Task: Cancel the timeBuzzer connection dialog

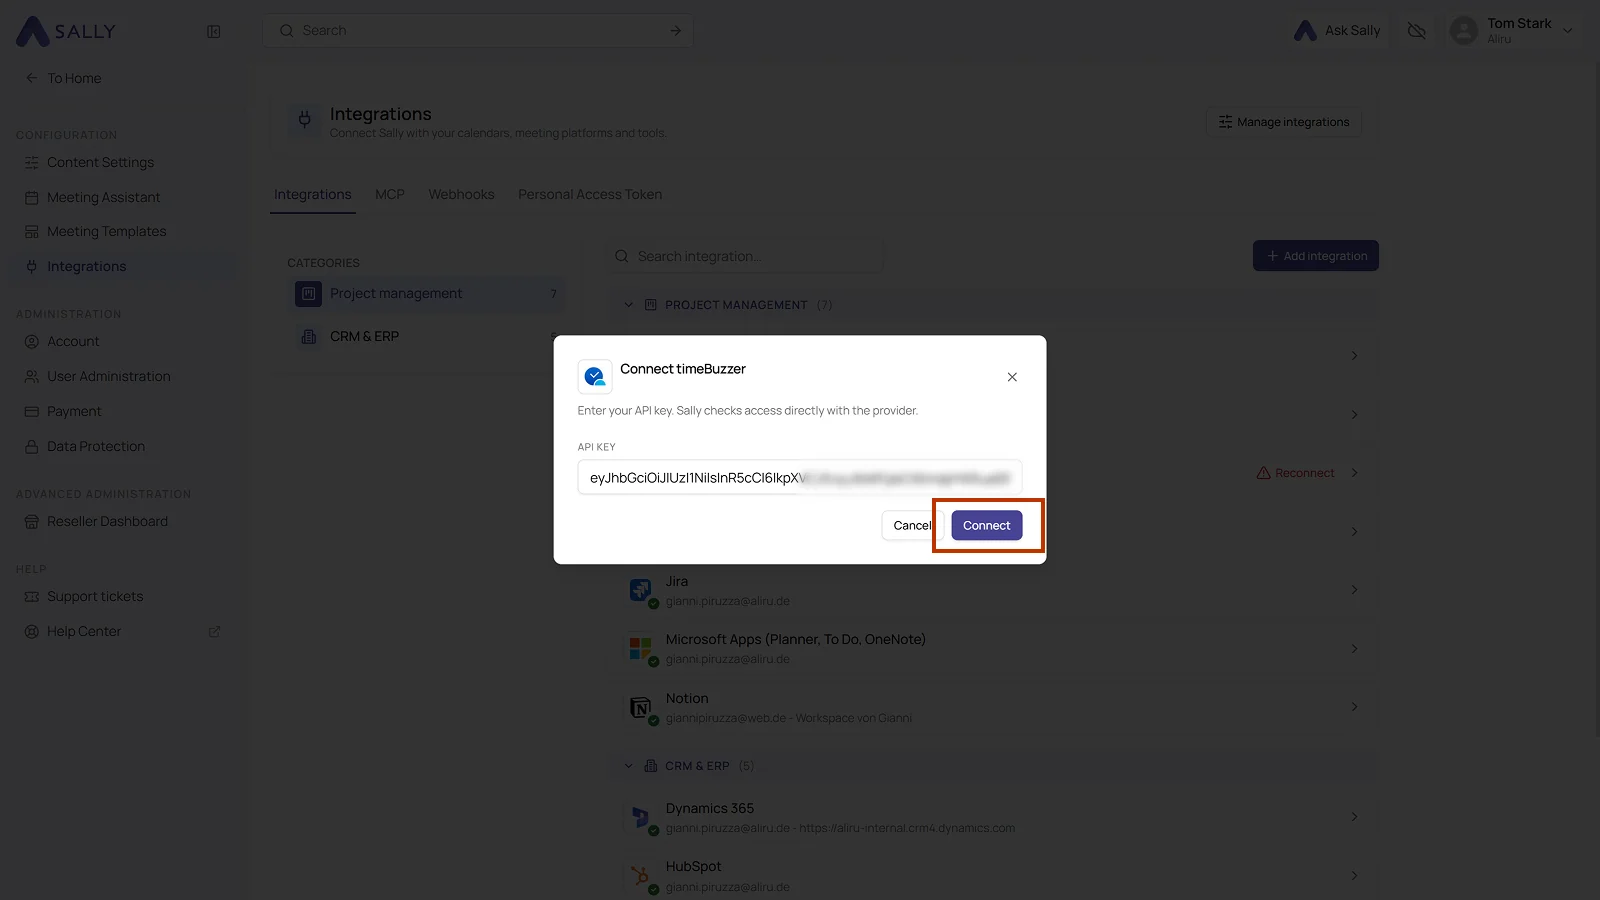Action: click(912, 525)
